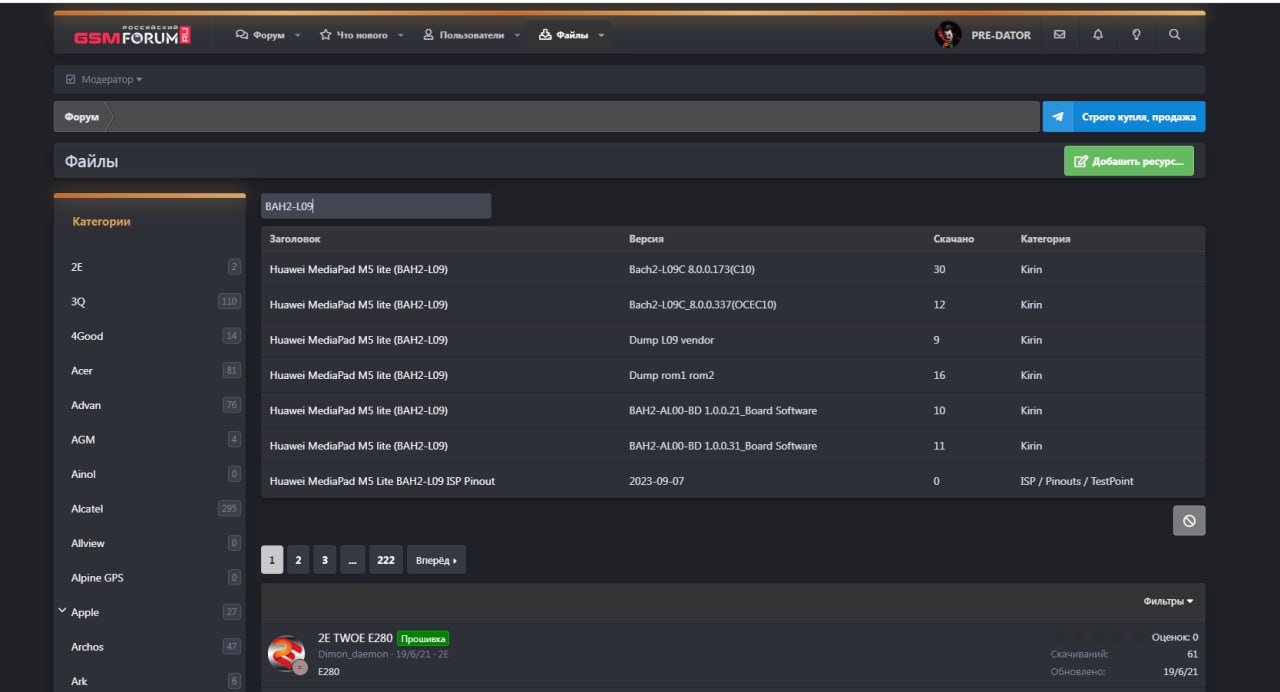Open the Apple category

click(x=85, y=612)
